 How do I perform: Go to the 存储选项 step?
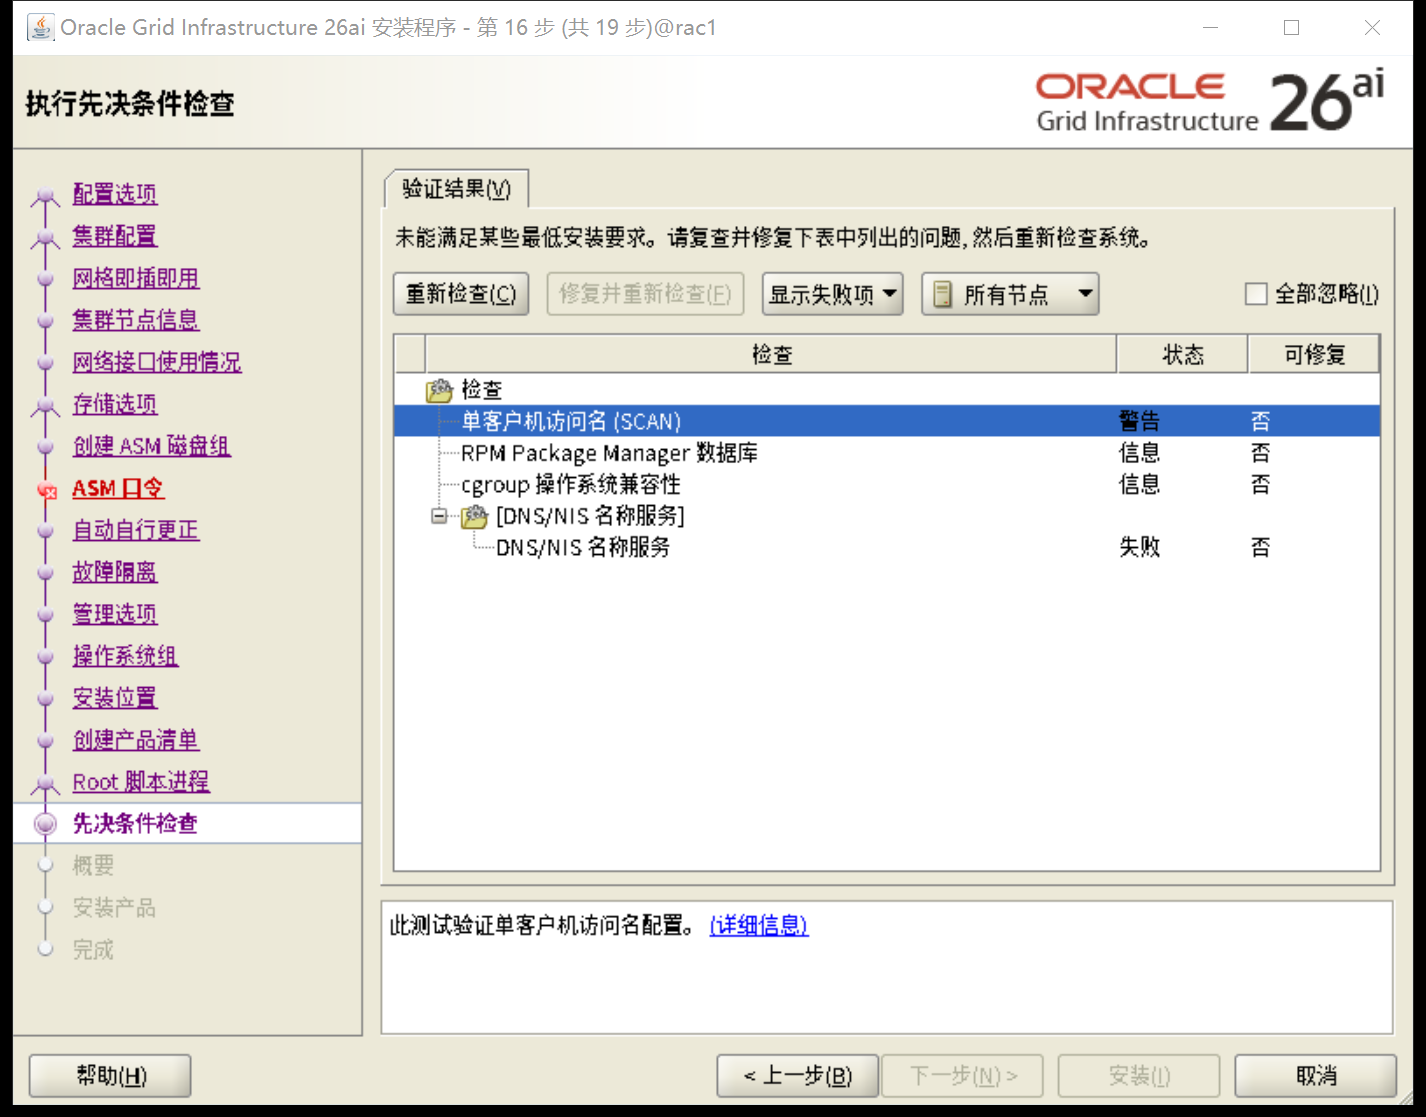[x=115, y=404]
